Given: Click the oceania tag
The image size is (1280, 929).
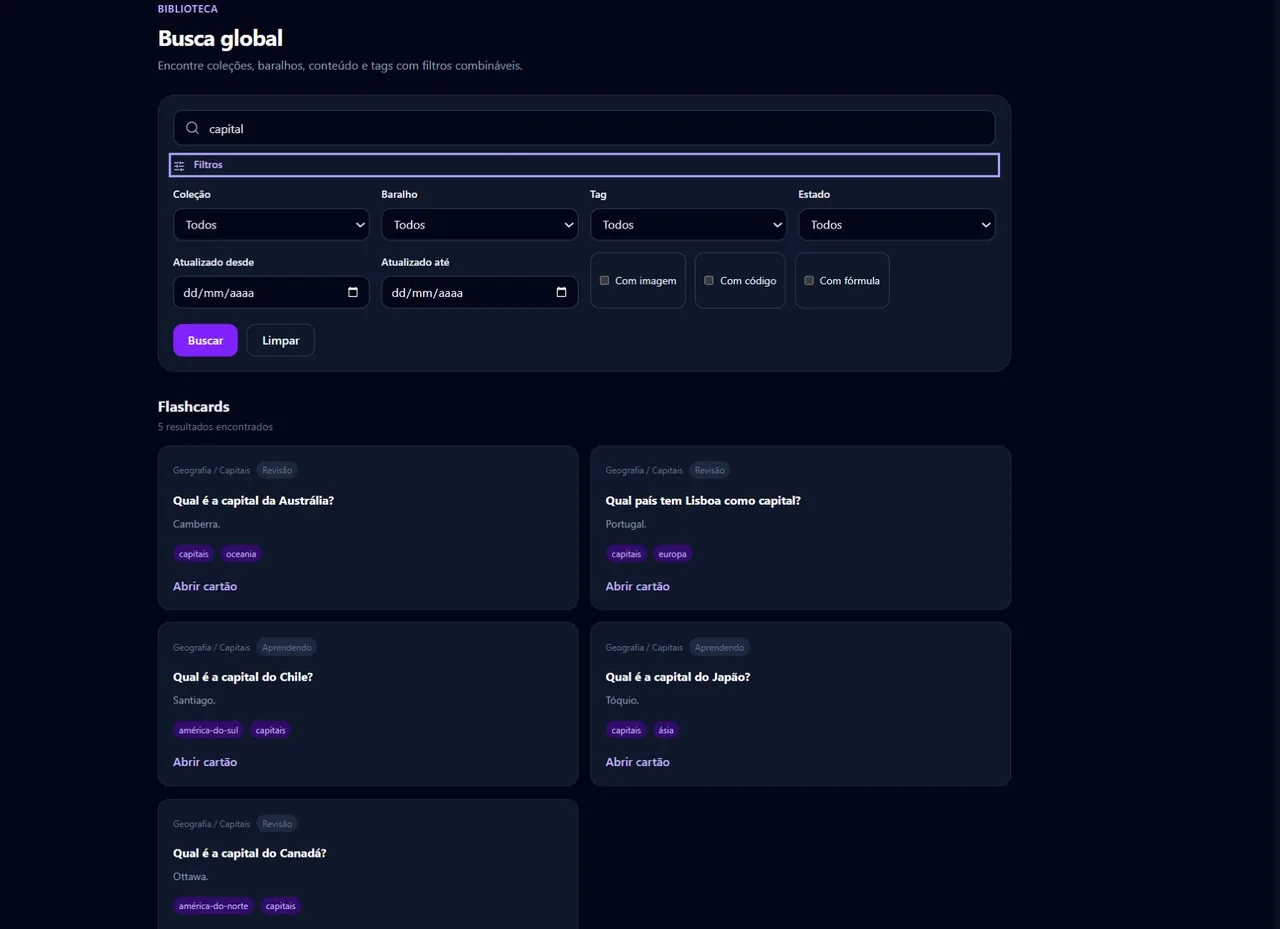Looking at the screenshot, I should pos(241,554).
